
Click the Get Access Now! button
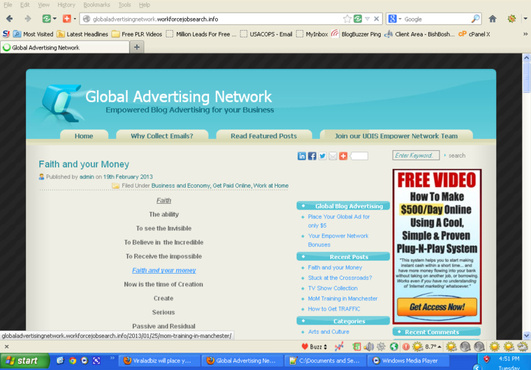pyautogui.click(x=437, y=307)
